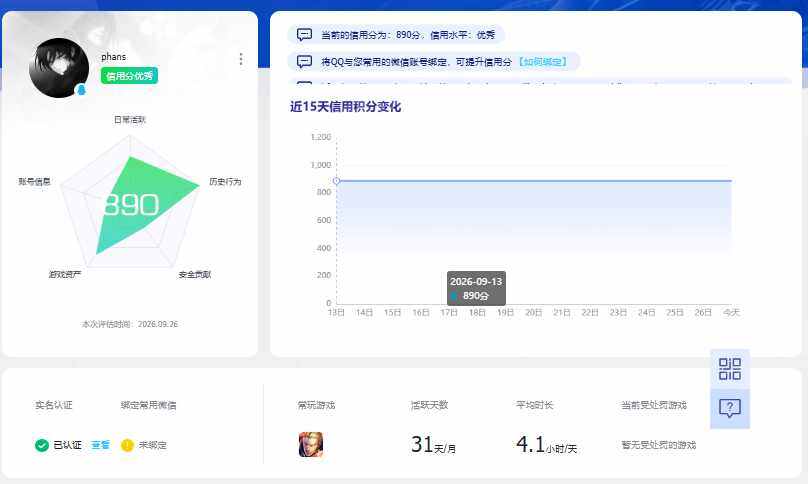Click the 历史行为 radar label
Screen dimensions: 808x484
click(x=225, y=181)
